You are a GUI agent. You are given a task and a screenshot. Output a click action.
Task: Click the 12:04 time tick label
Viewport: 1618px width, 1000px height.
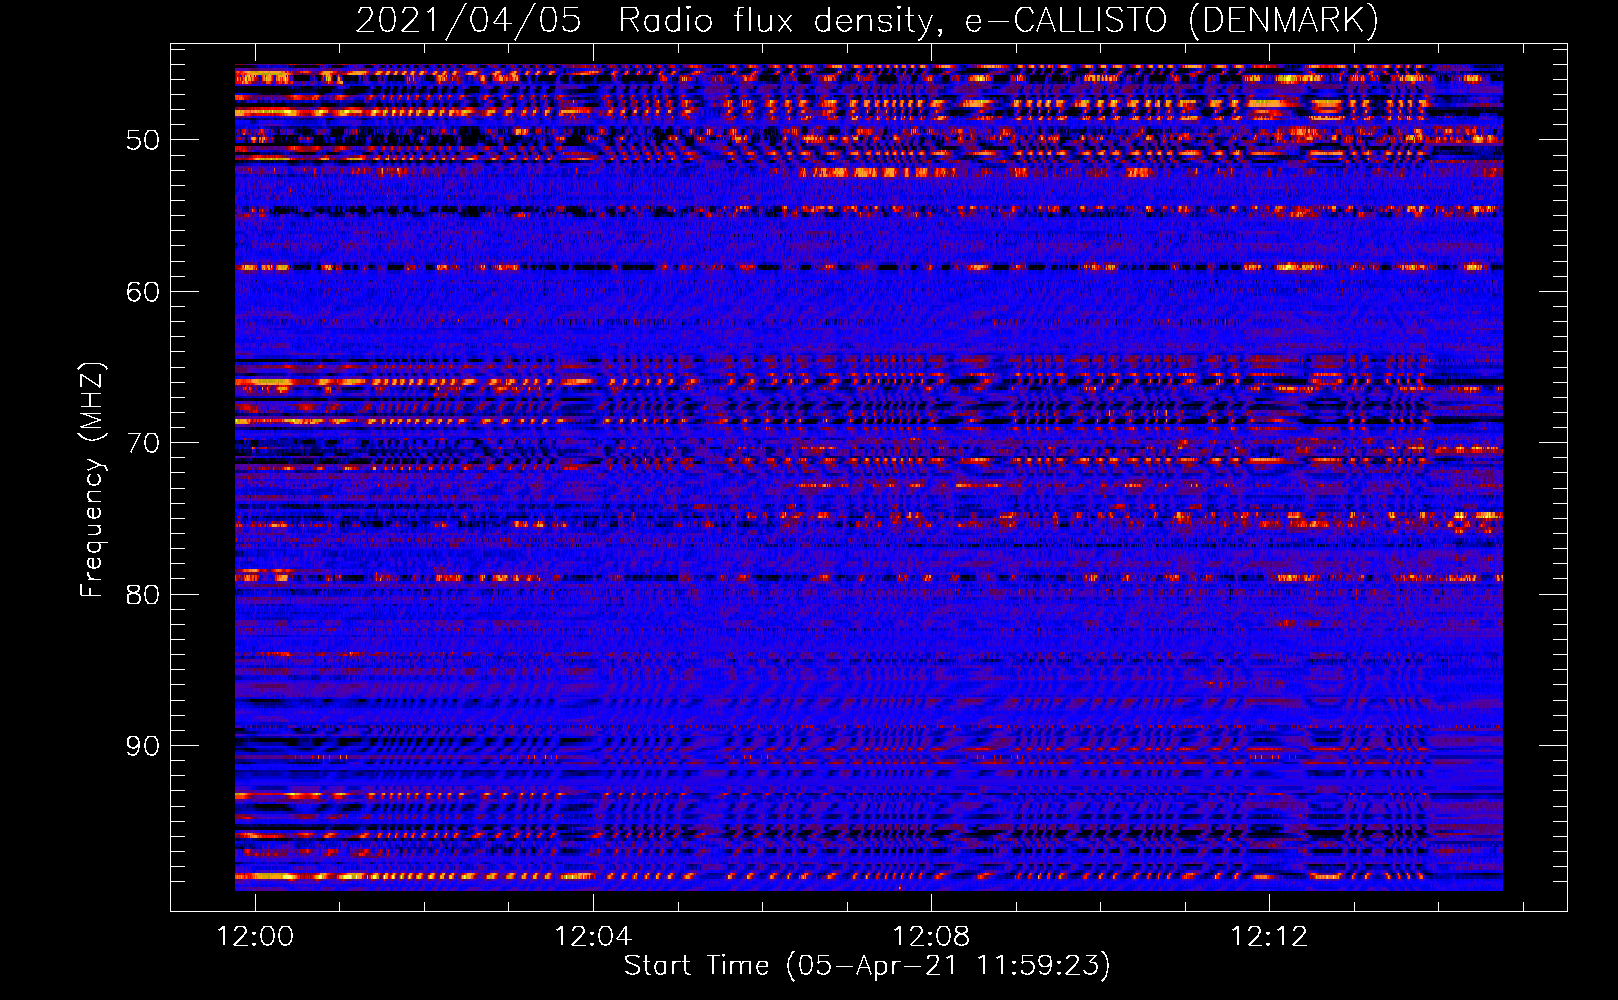pyautogui.click(x=593, y=937)
